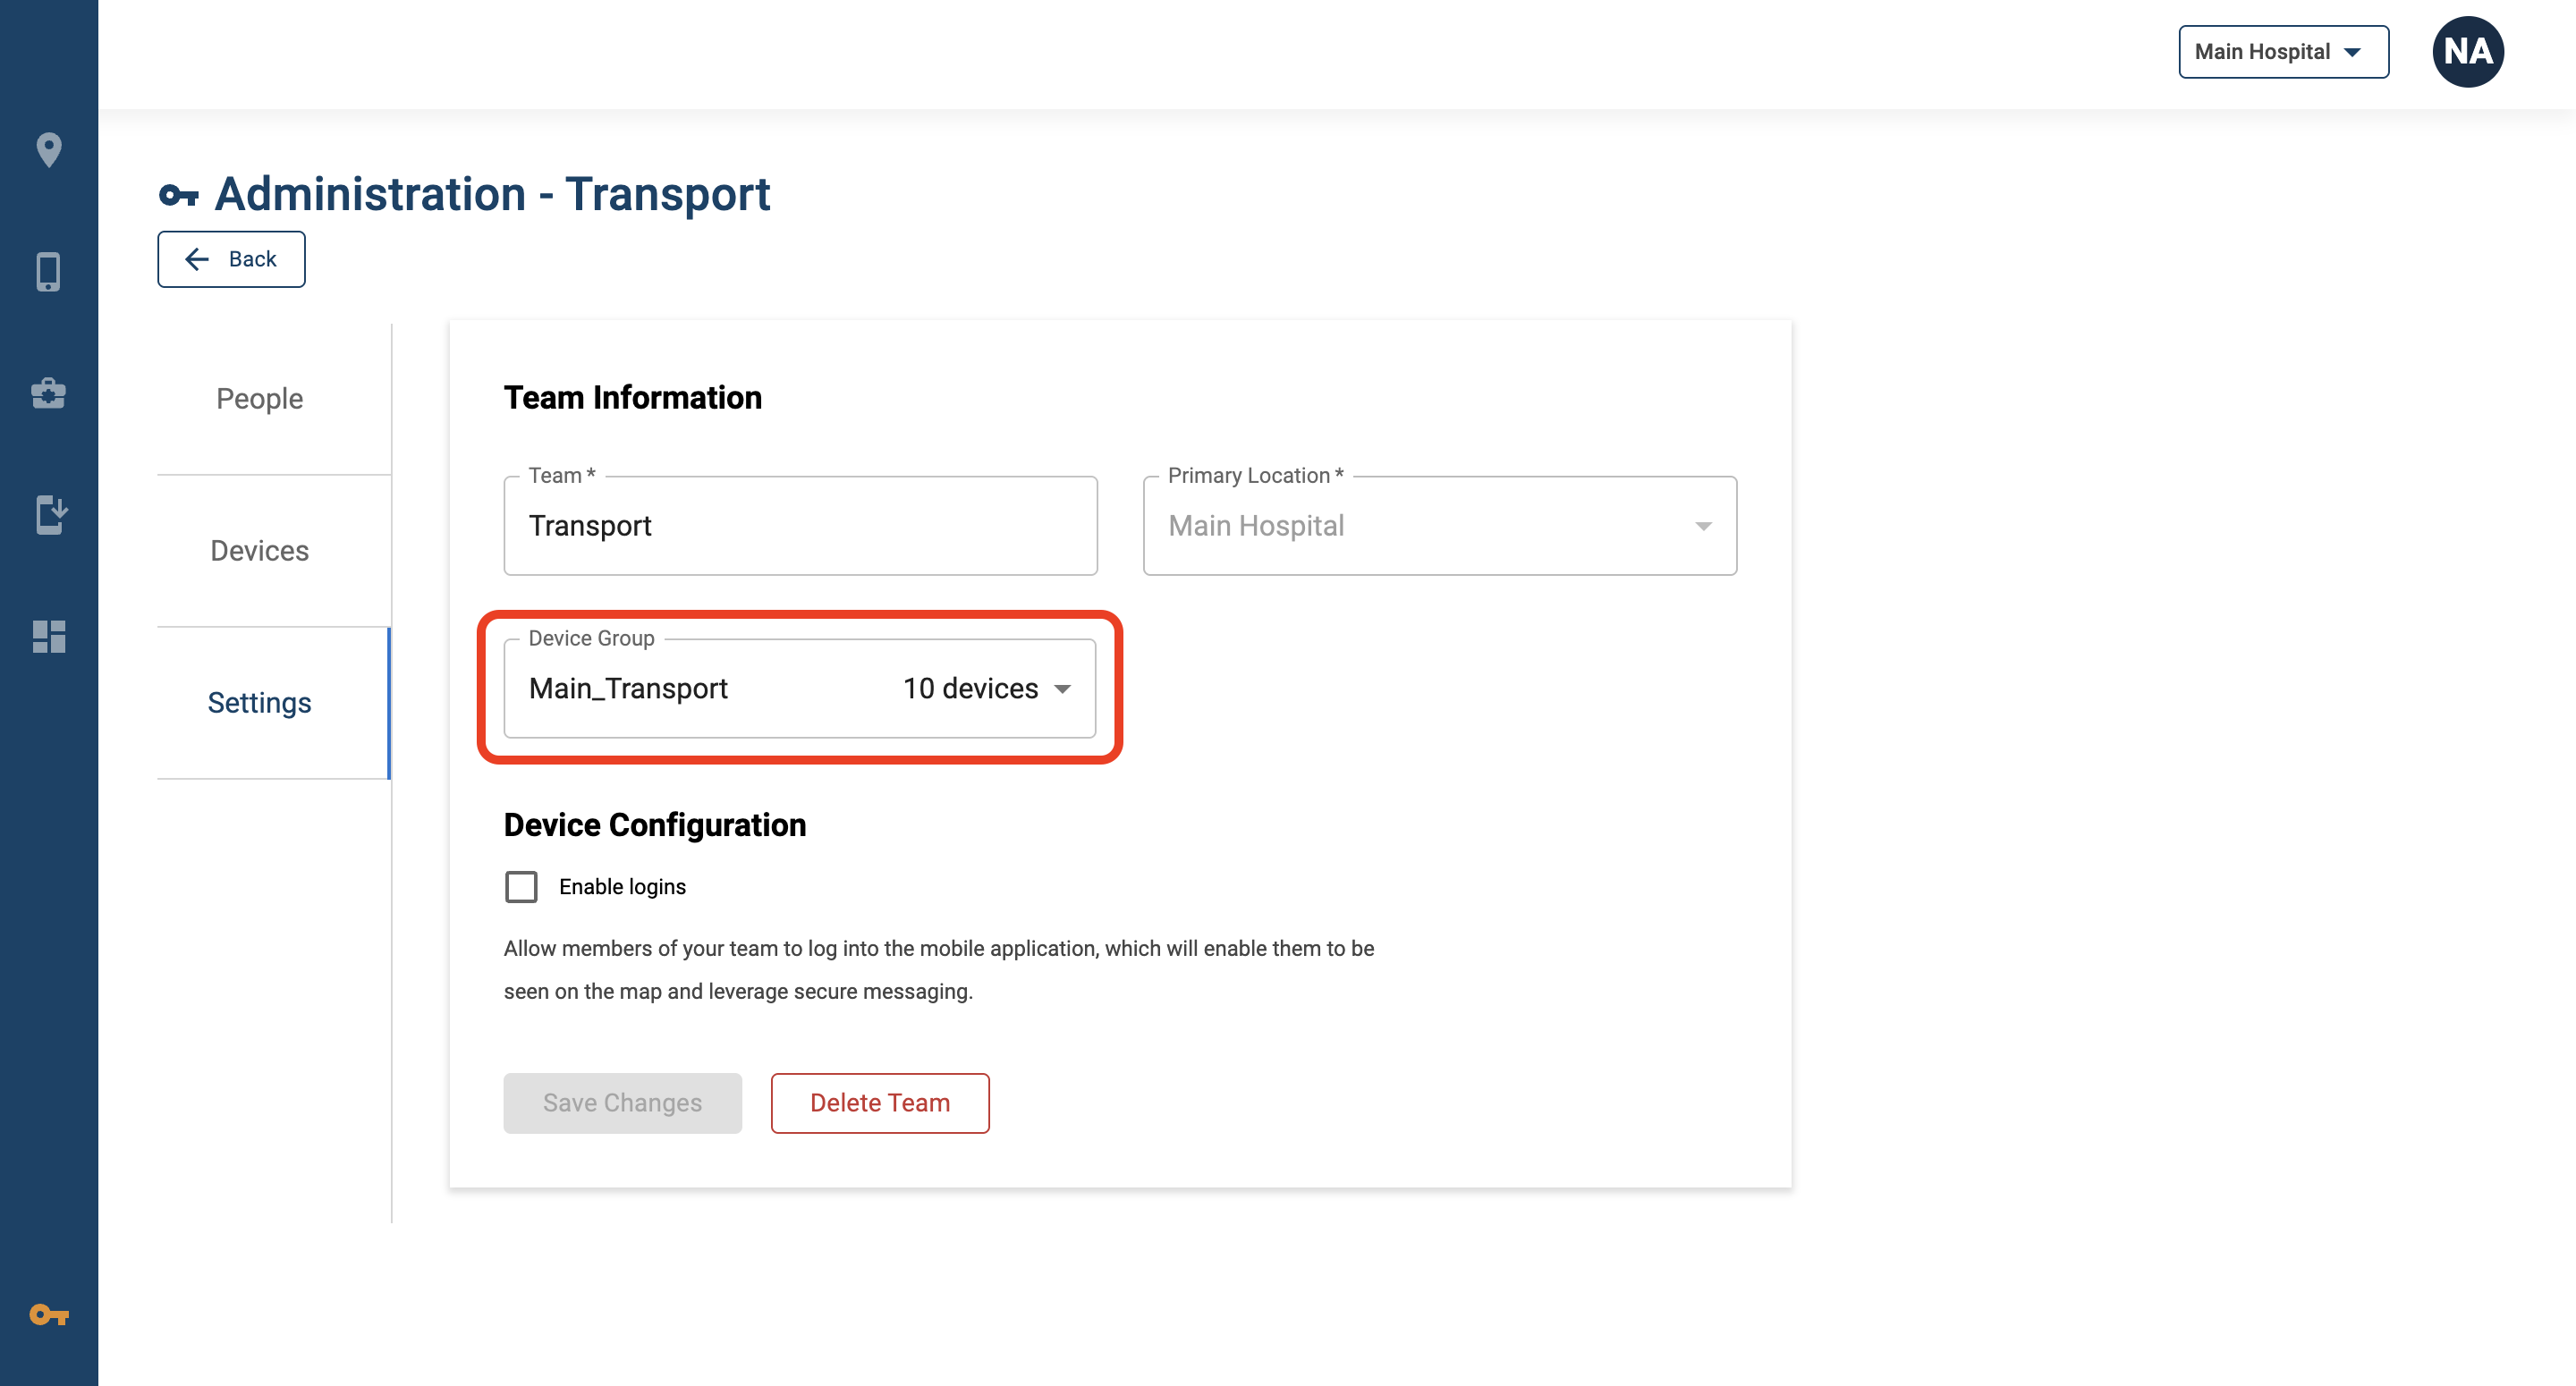The image size is (2576, 1386).
Task: Open the dashboard grid icon in the sidebar
Action: pos(49,637)
